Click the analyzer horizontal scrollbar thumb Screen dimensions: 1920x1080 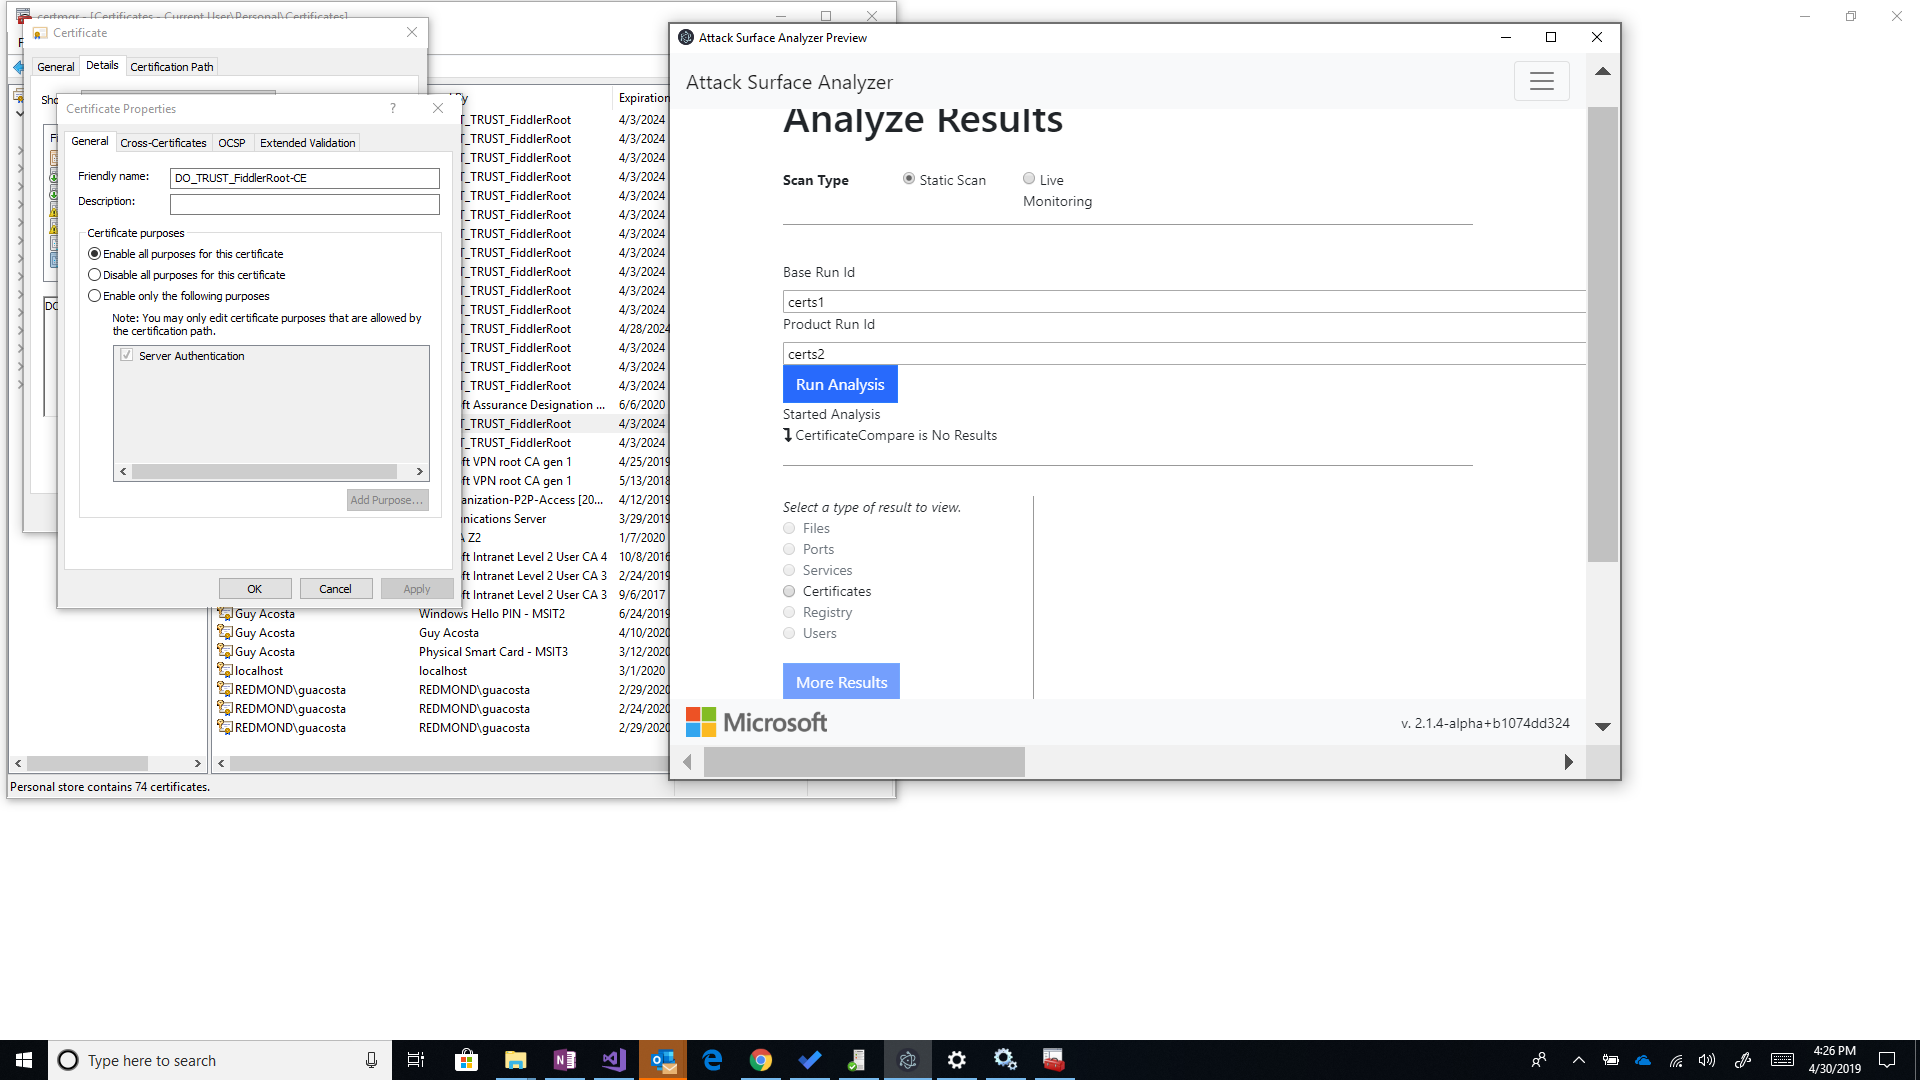coord(864,762)
